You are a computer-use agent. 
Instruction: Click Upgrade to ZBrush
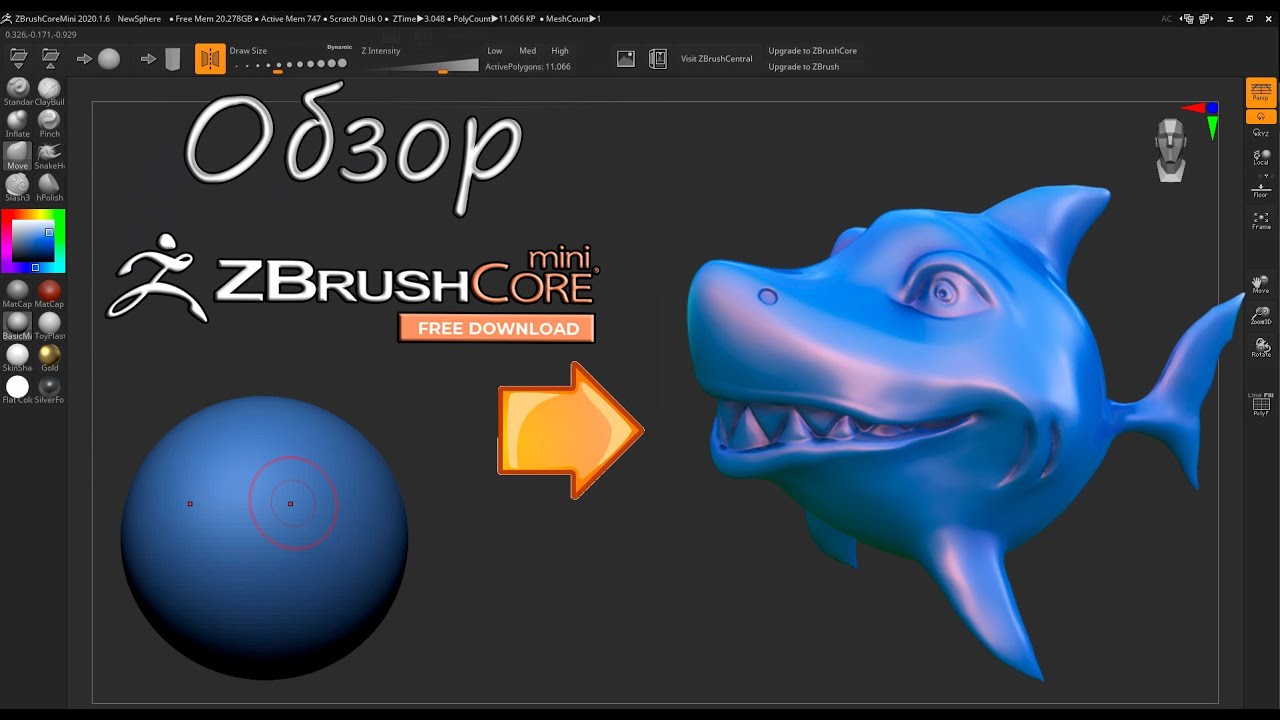[x=803, y=67]
